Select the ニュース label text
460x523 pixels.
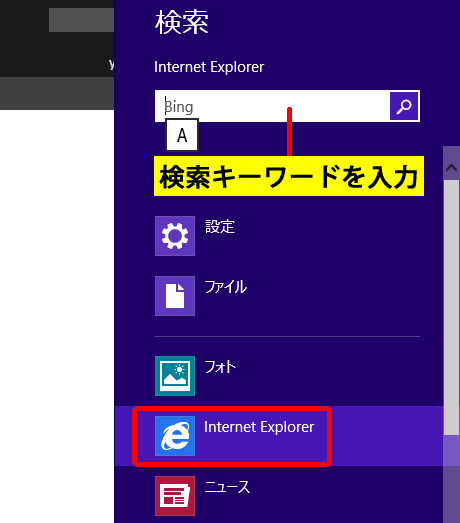point(227,487)
